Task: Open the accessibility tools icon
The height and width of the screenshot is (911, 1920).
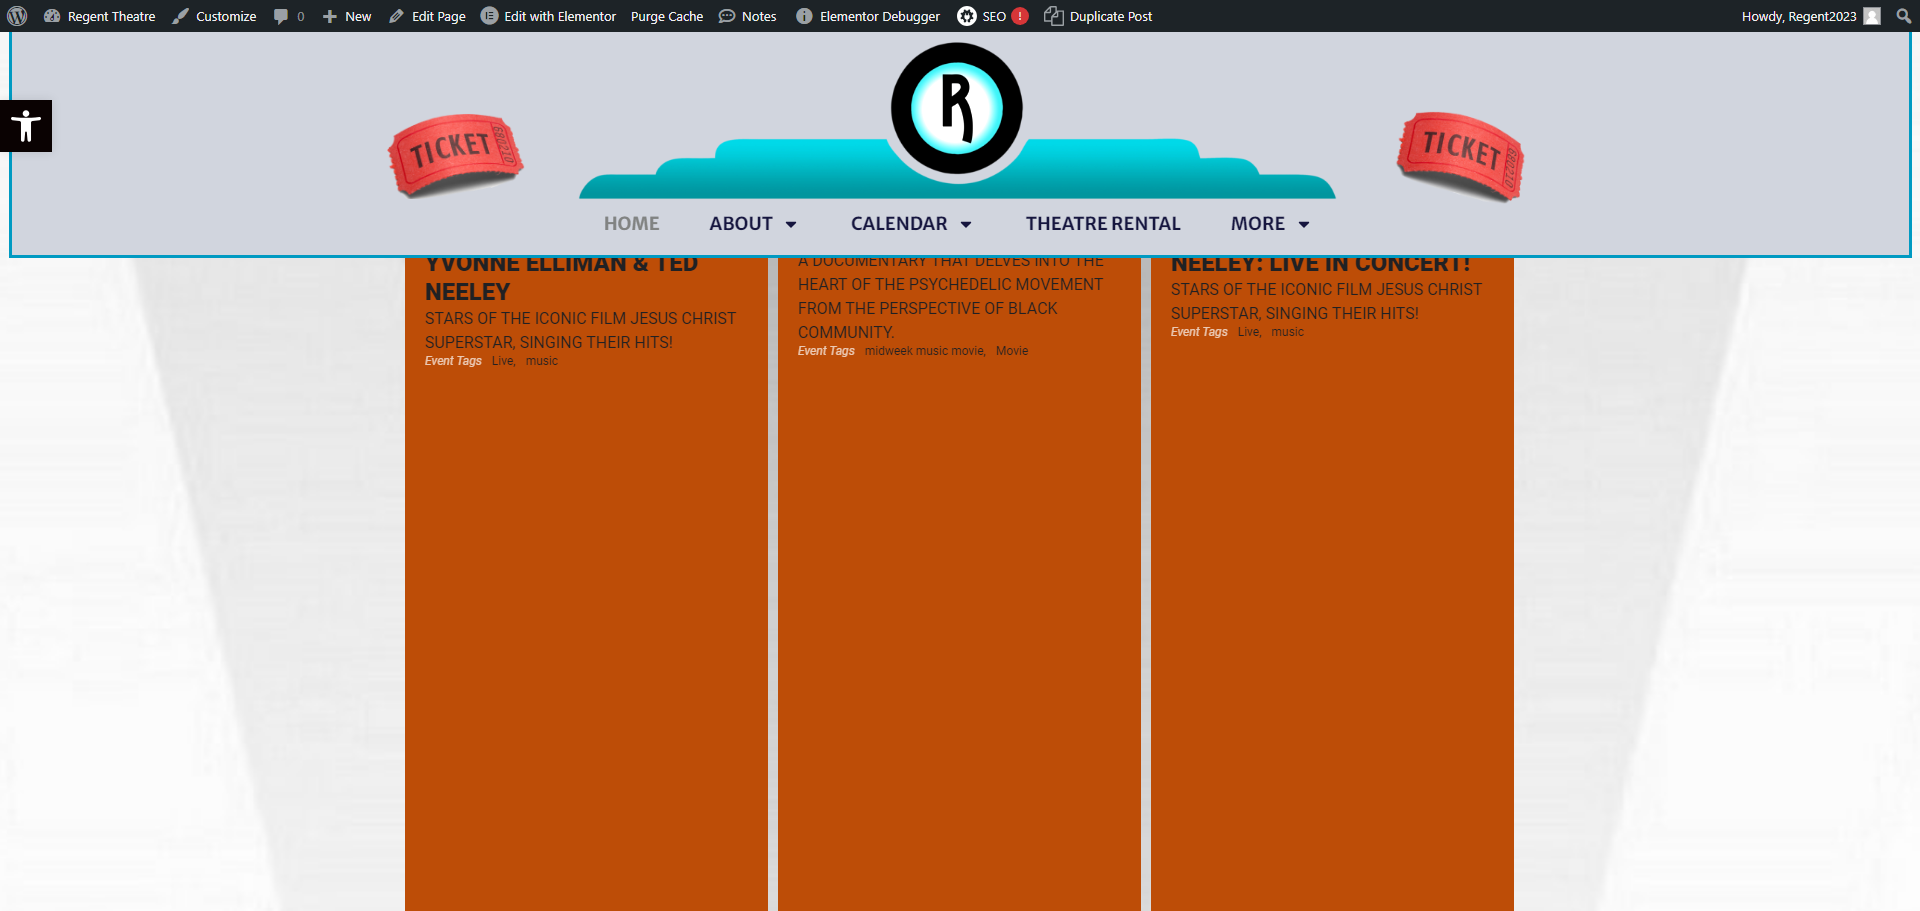Action: pyautogui.click(x=26, y=126)
